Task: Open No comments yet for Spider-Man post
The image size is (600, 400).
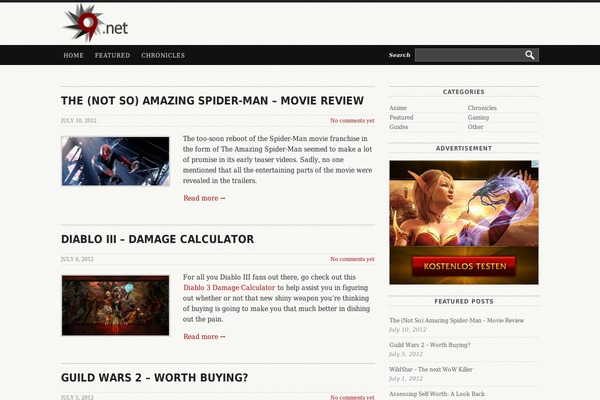Action: pyautogui.click(x=352, y=121)
